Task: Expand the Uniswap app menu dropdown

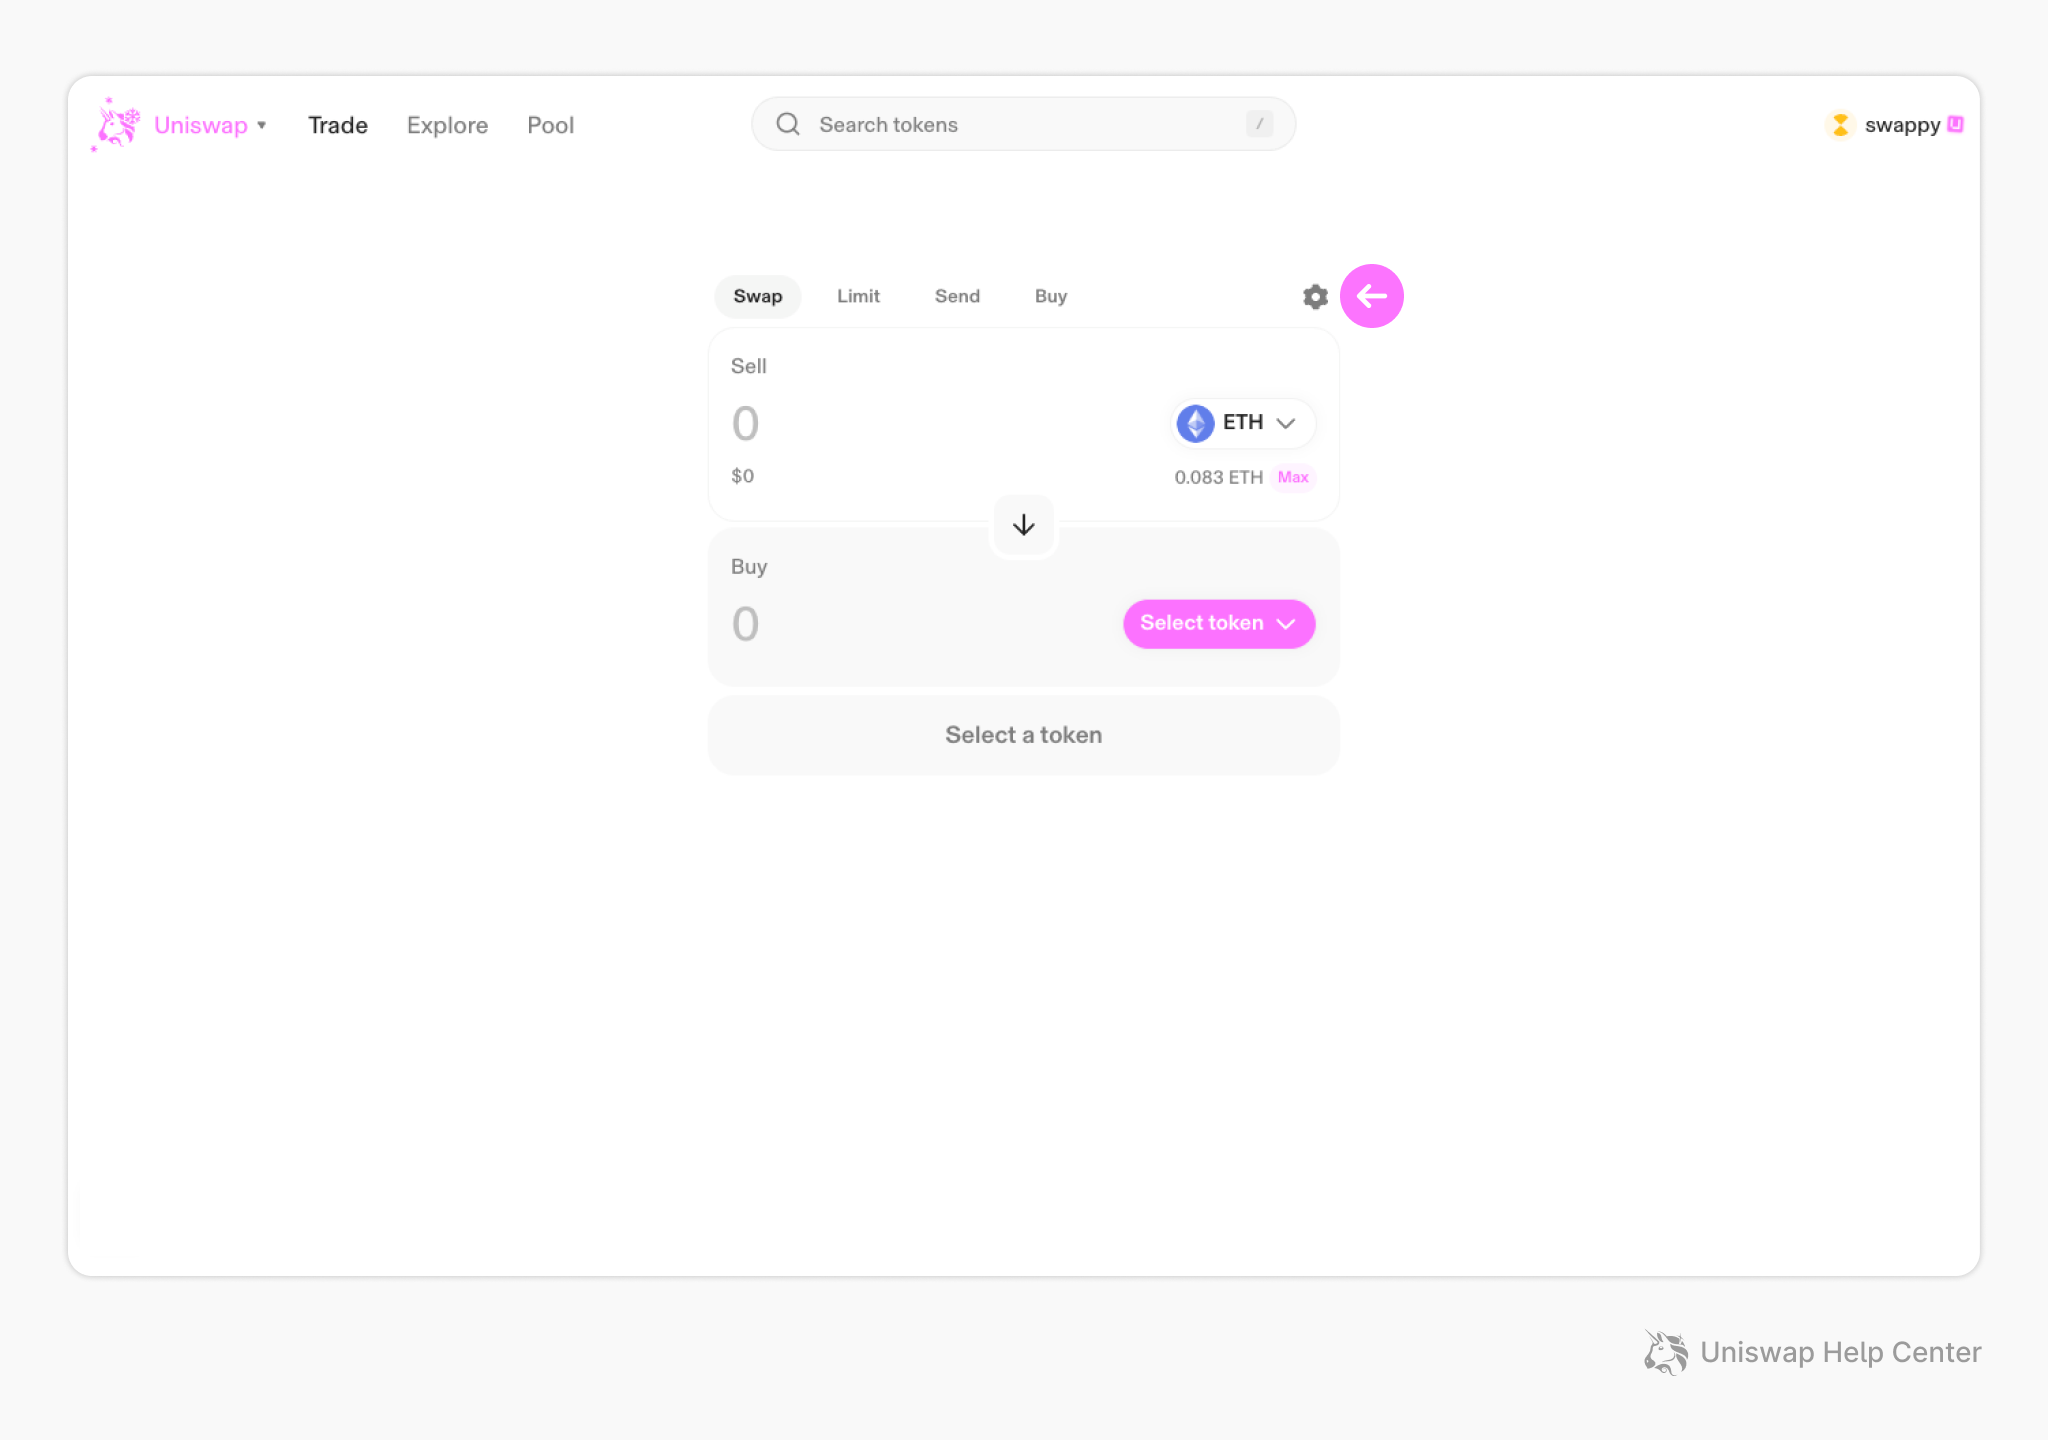Action: (x=262, y=125)
